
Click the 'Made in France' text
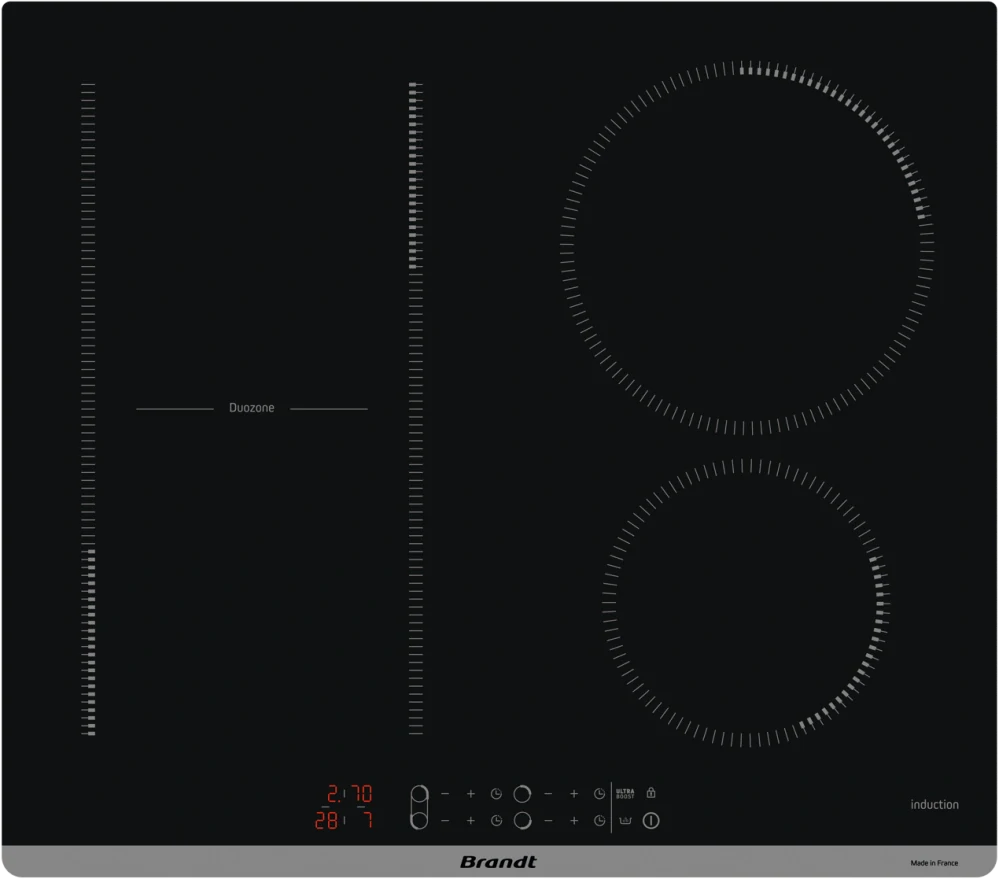934,863
